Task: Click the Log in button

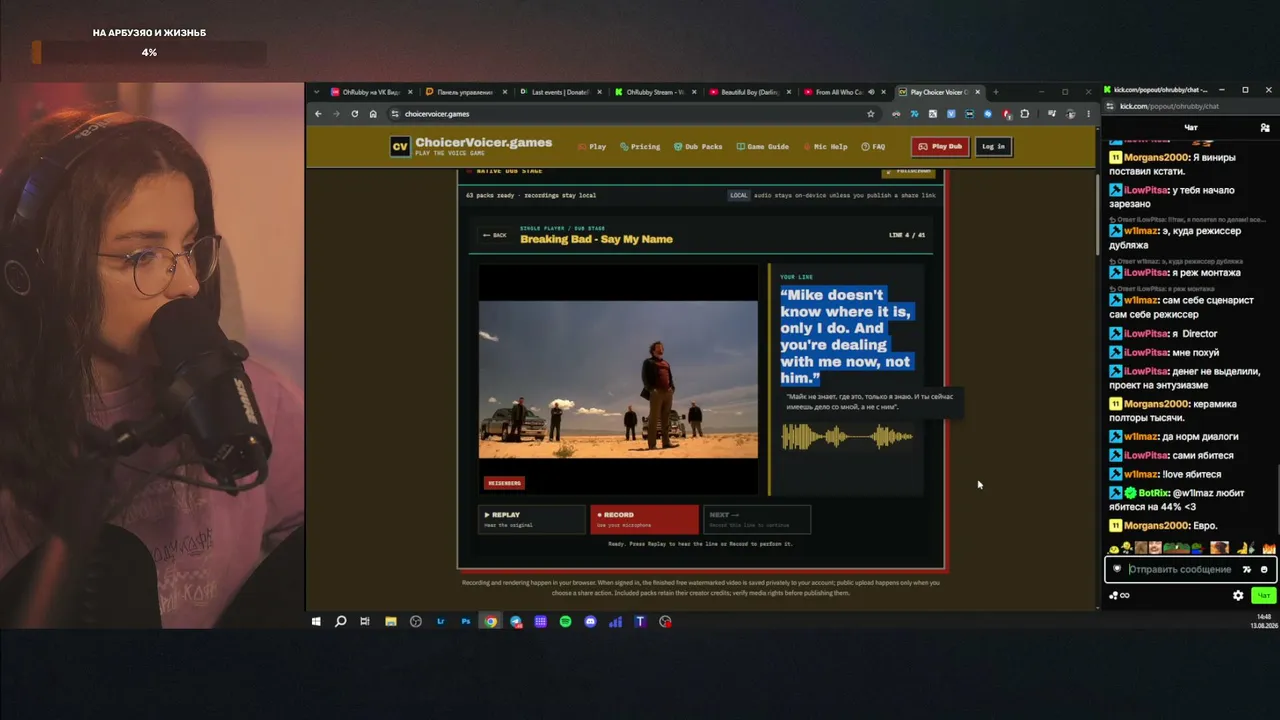Action: coord(993,146)
